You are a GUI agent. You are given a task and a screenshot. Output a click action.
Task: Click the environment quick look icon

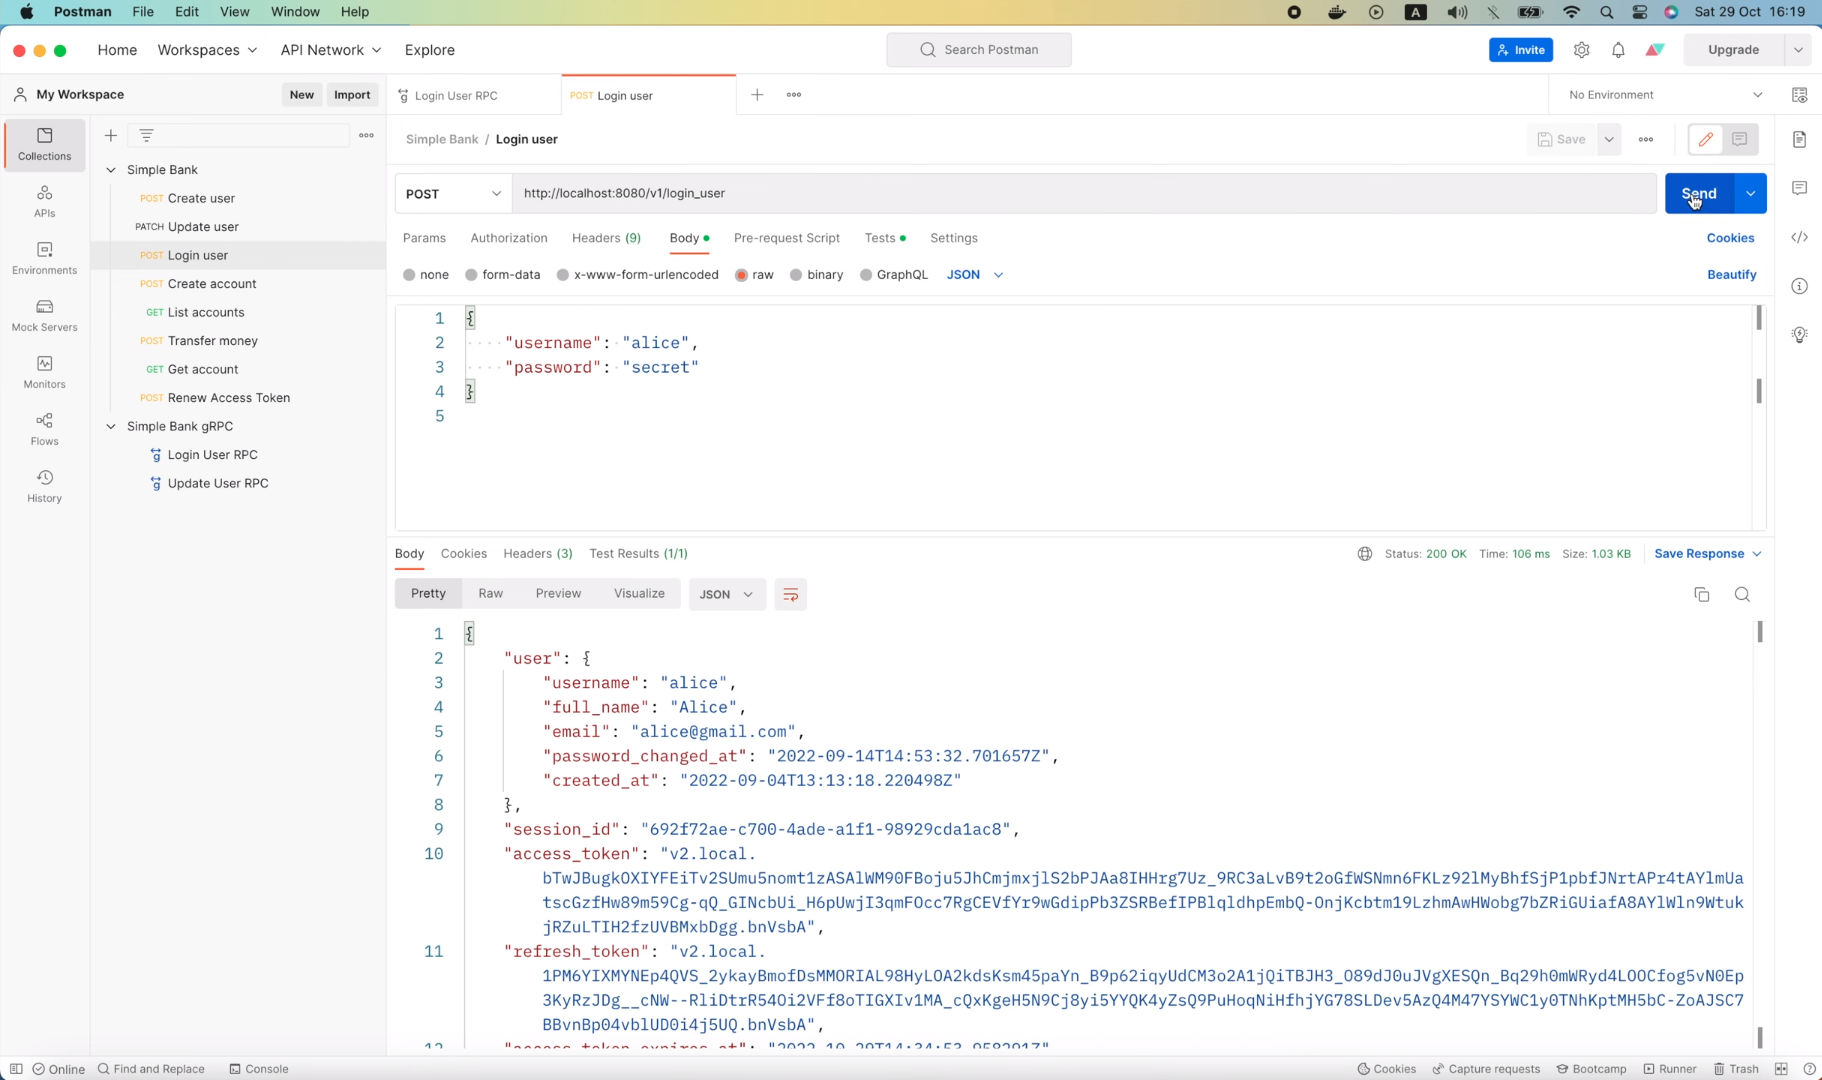[1799, 95]
